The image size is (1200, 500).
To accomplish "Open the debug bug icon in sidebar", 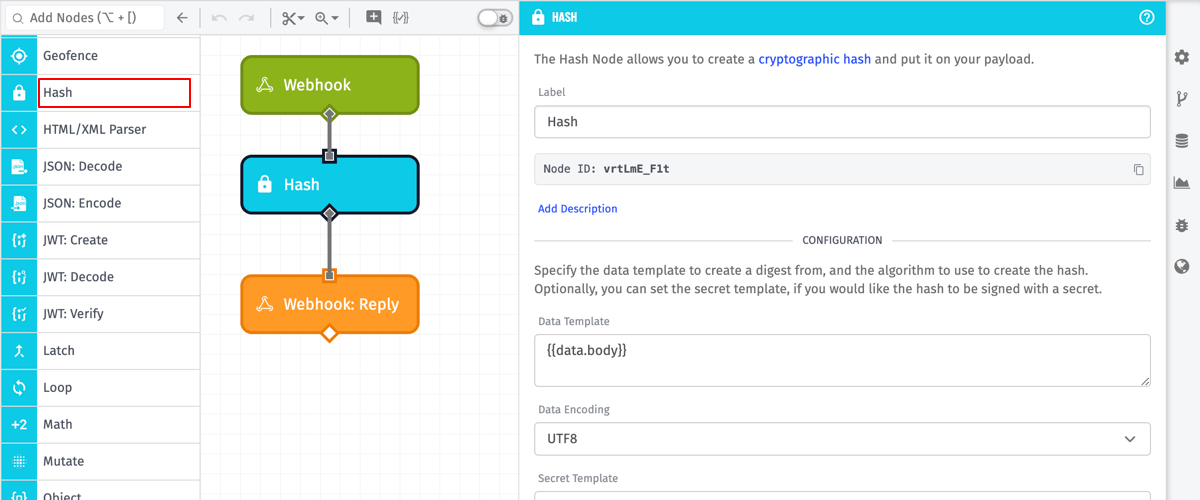I will click(x=1182, y=225).
